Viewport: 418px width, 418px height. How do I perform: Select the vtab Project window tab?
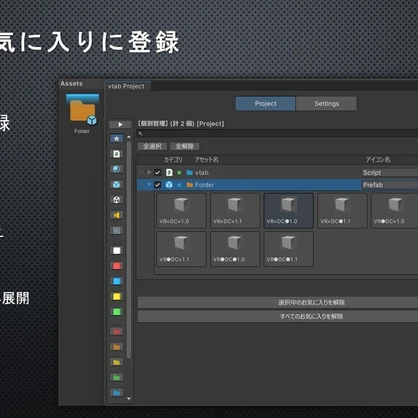(x=127, y=86)
